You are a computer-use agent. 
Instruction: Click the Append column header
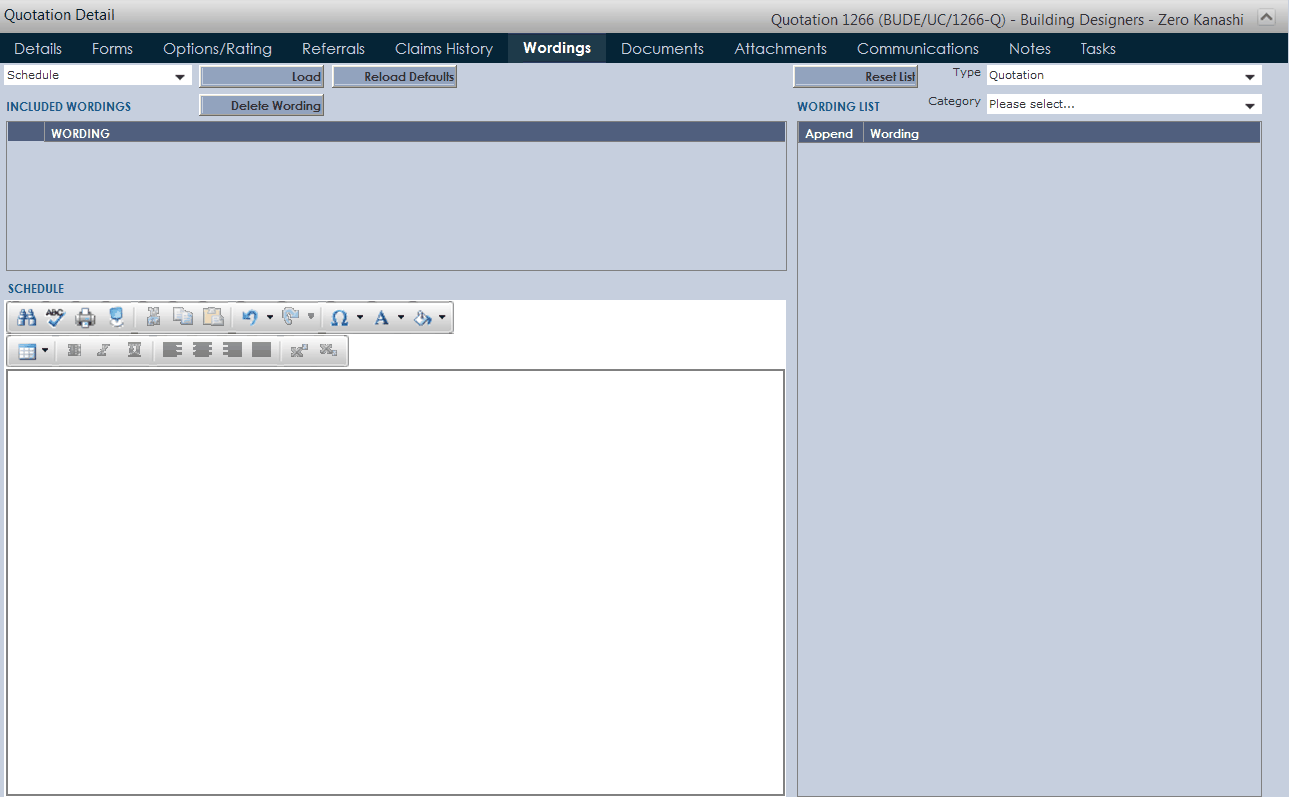(830, 133)
